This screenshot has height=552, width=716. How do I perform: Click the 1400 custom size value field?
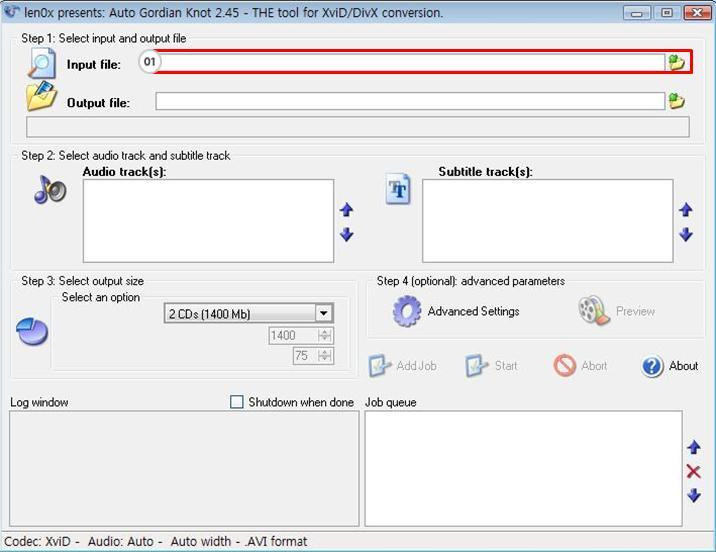[293, 336]
